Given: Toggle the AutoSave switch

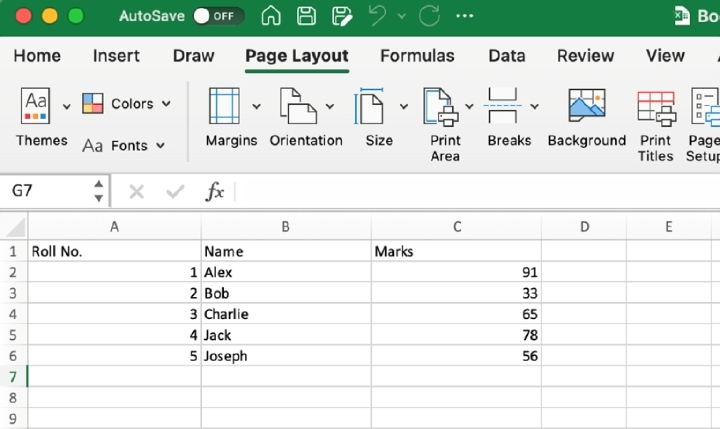Looking at the screenshot, I should point(219,16).
